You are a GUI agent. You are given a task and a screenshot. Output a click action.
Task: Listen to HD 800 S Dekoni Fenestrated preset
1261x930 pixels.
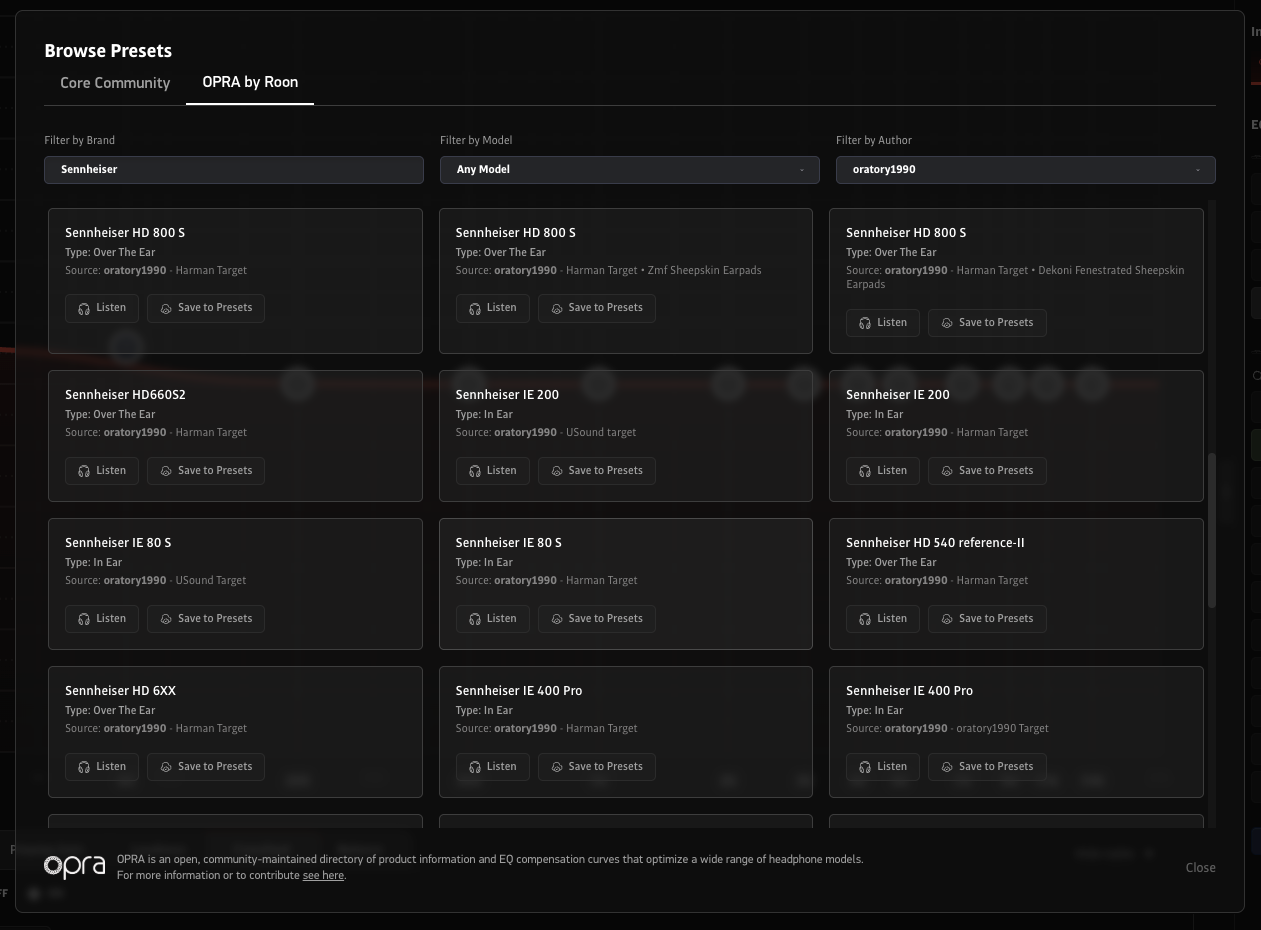(x=883, y=323)
